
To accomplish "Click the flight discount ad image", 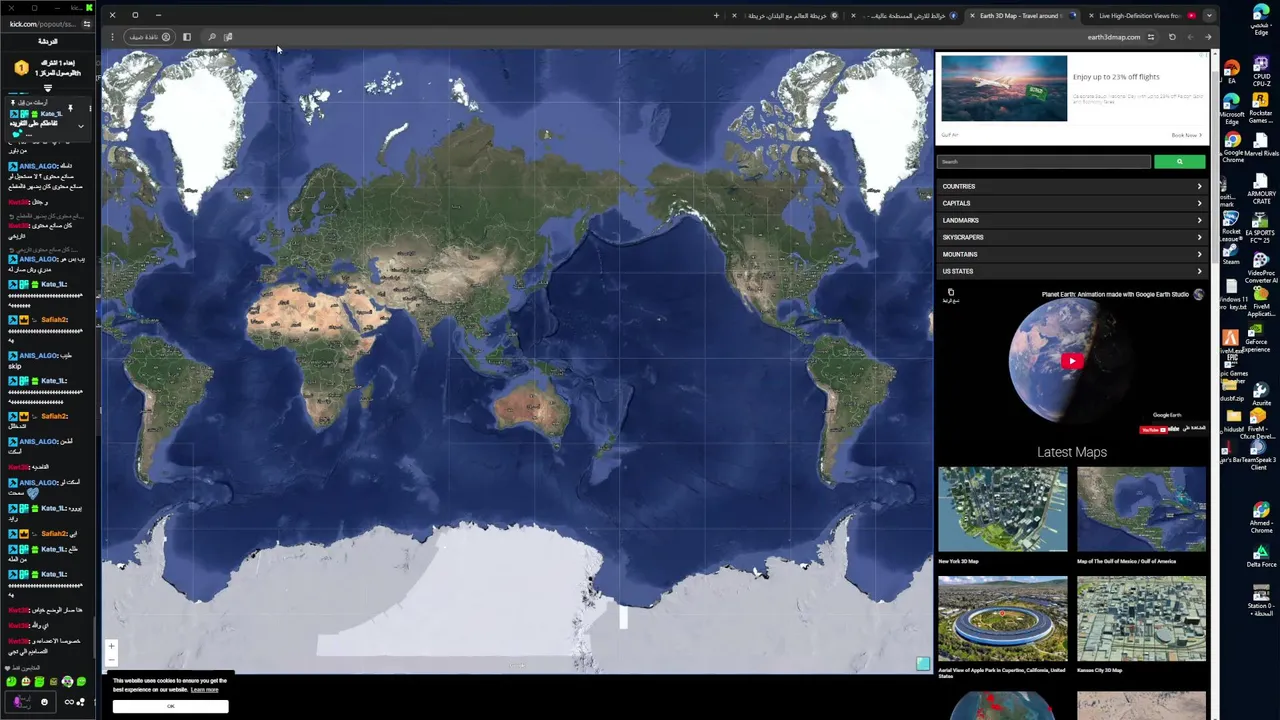I will (x=1004, y=89).
